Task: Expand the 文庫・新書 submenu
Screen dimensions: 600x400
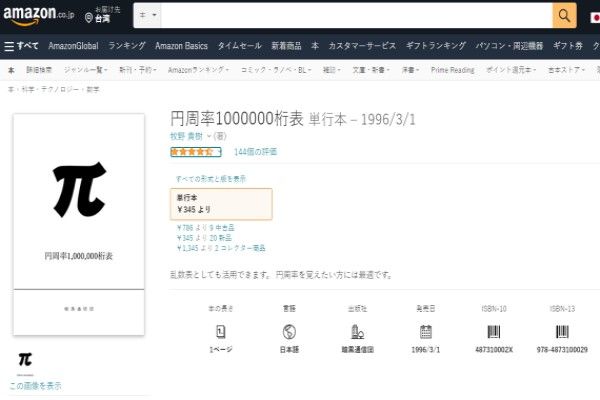Action: click(x=371, y=70)
